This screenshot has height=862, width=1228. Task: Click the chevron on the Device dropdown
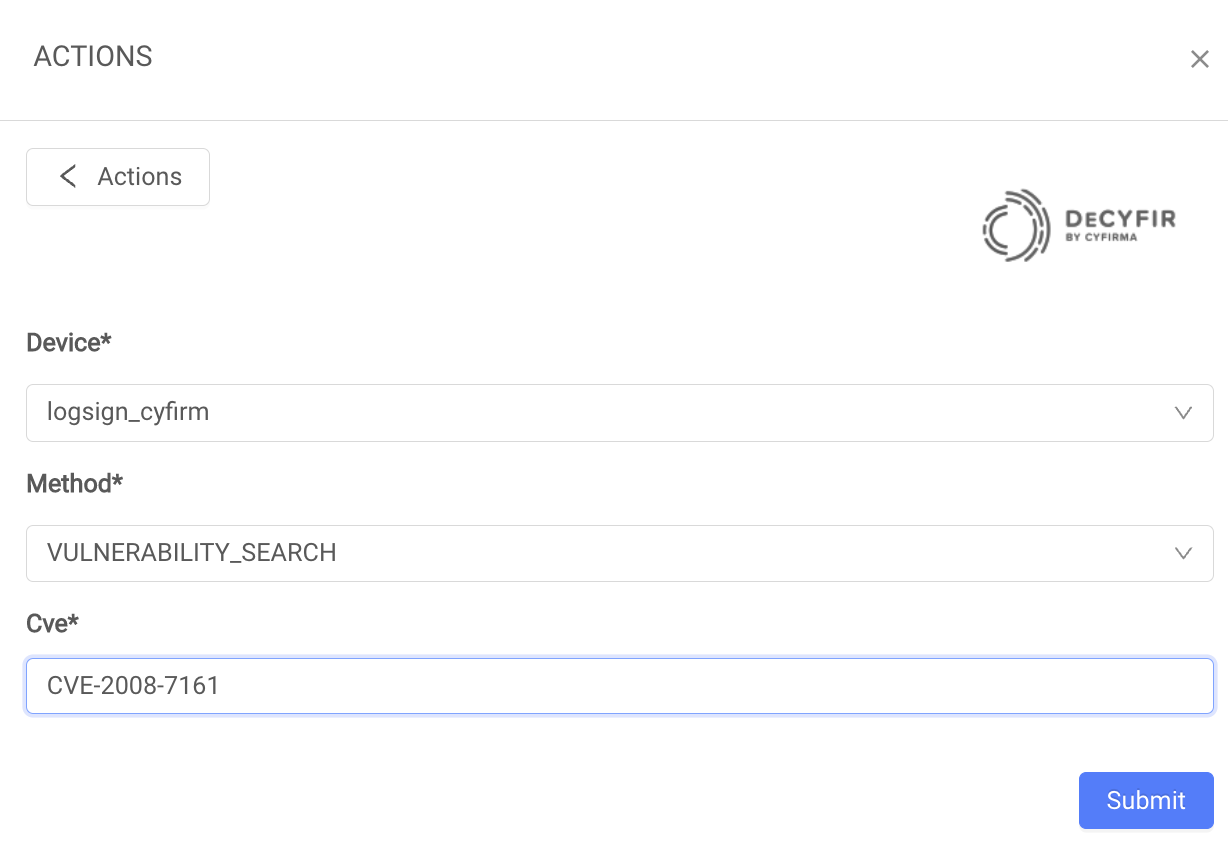(x=1184, y=412)
